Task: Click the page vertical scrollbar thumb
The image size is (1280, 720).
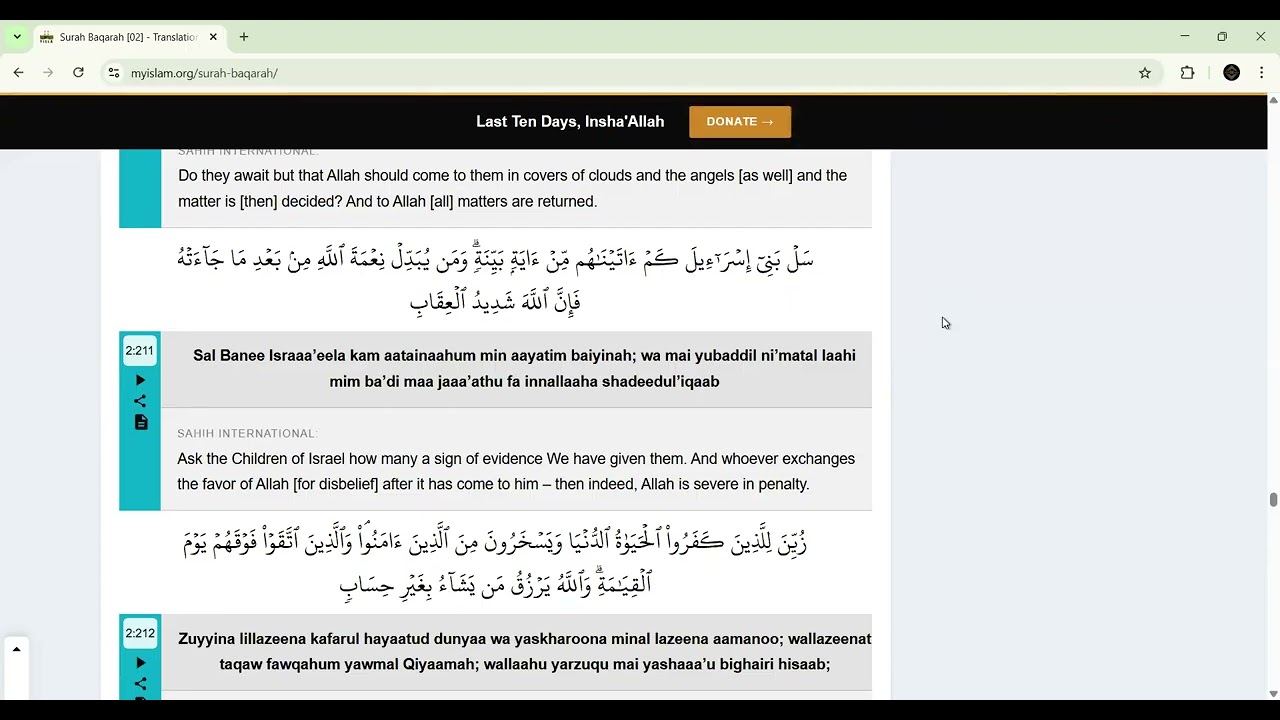Action: point(1273,500)
